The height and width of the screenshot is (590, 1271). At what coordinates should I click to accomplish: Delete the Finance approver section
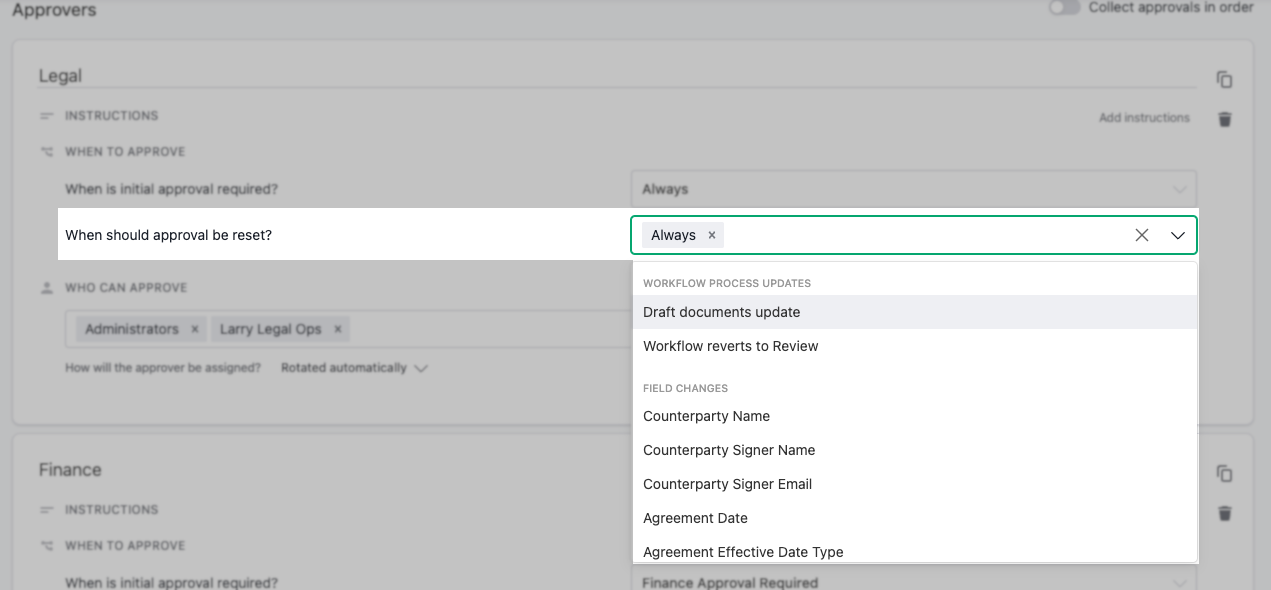click(x=1224, y=513)
